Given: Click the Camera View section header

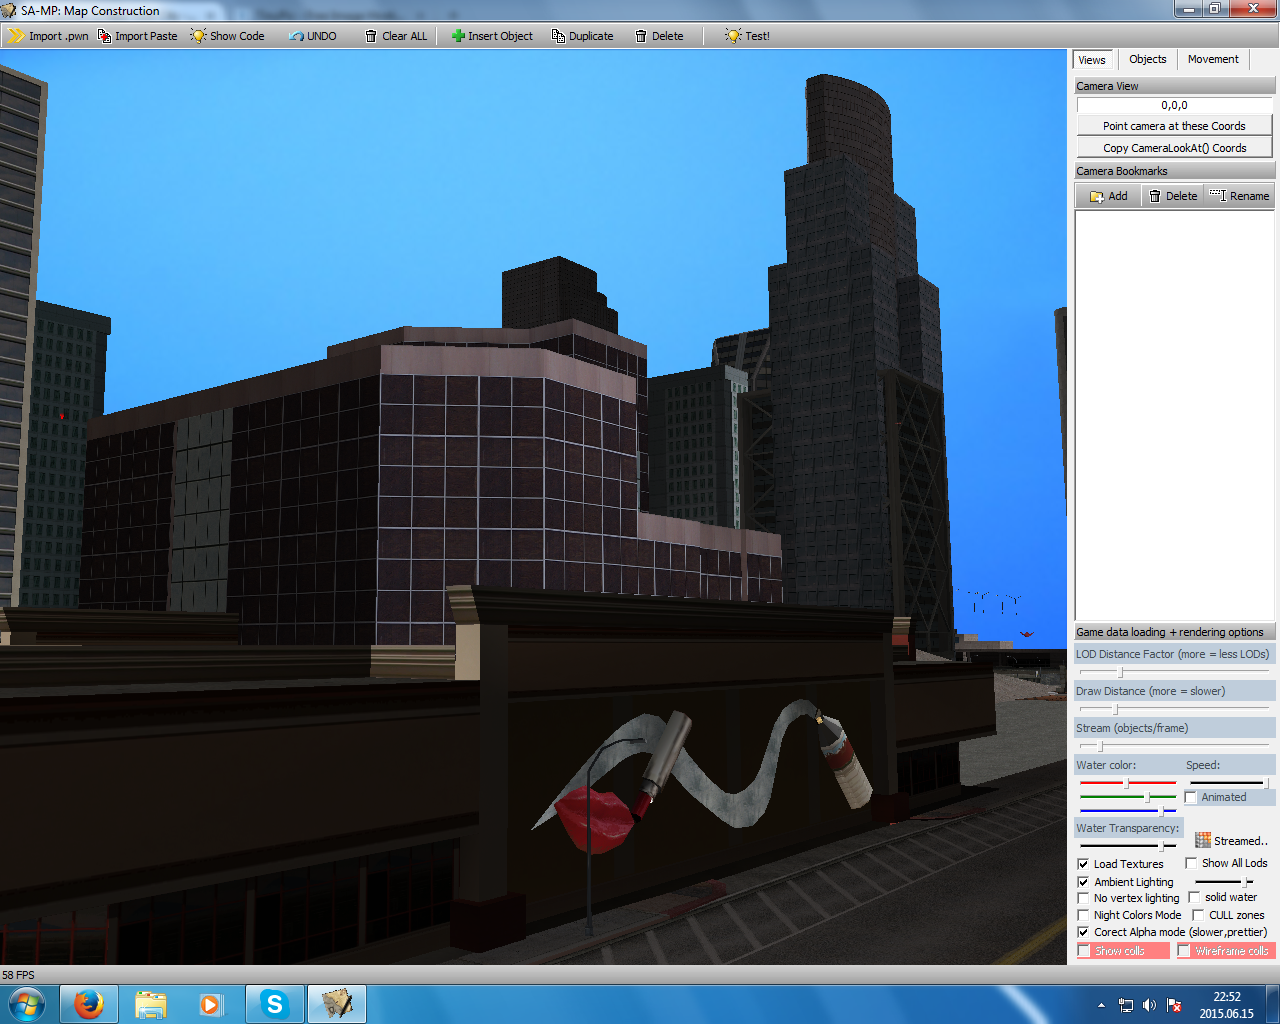Looking at the screenshot, I should click(x=1174, y=86).
